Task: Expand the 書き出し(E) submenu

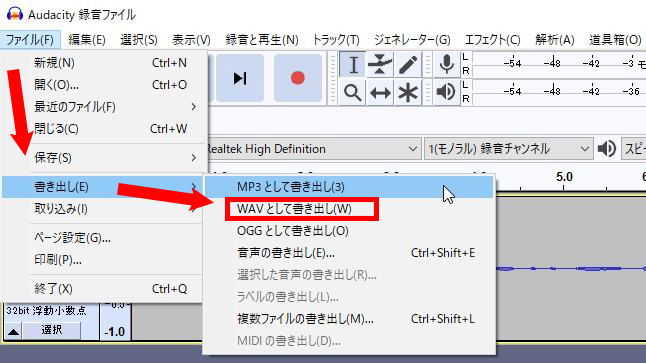Action: pos(102,187)
